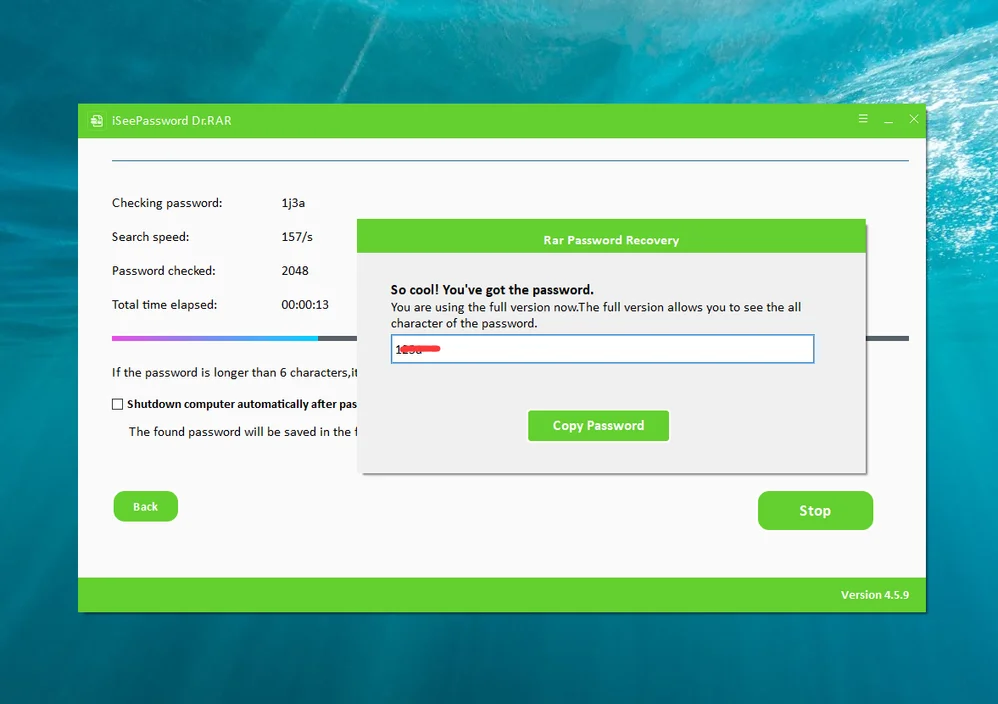The height and width of the screenshot is (704, 998).
Task: Stop the password search
Action: point(814,510)
